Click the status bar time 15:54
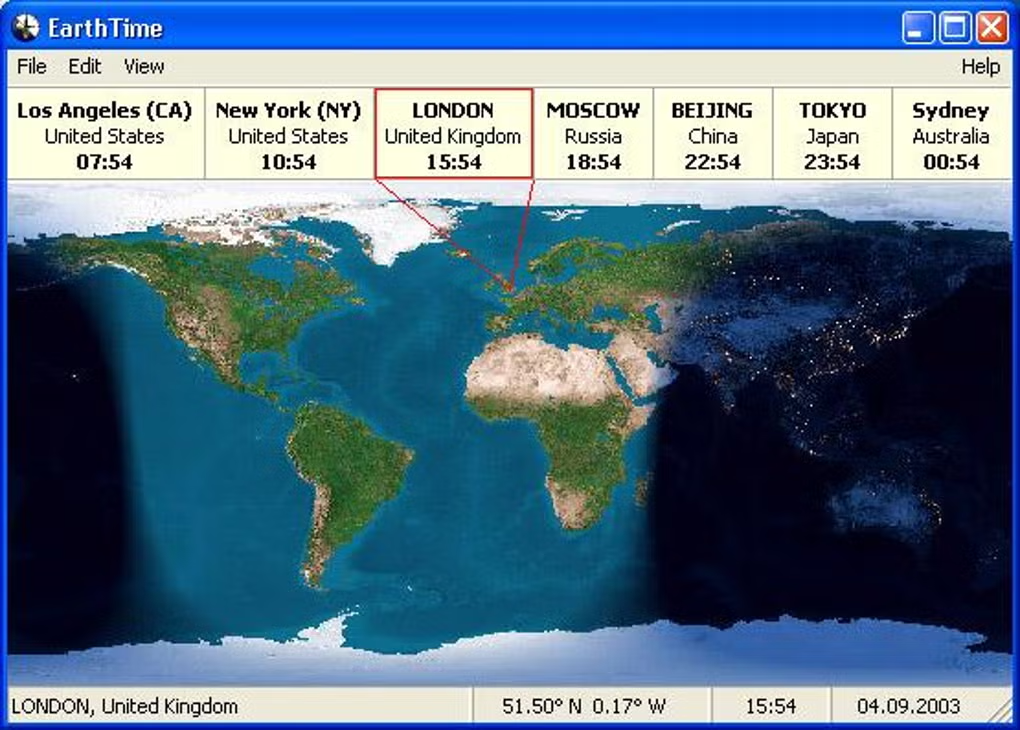1020x730 pixels. click(770, 706)
